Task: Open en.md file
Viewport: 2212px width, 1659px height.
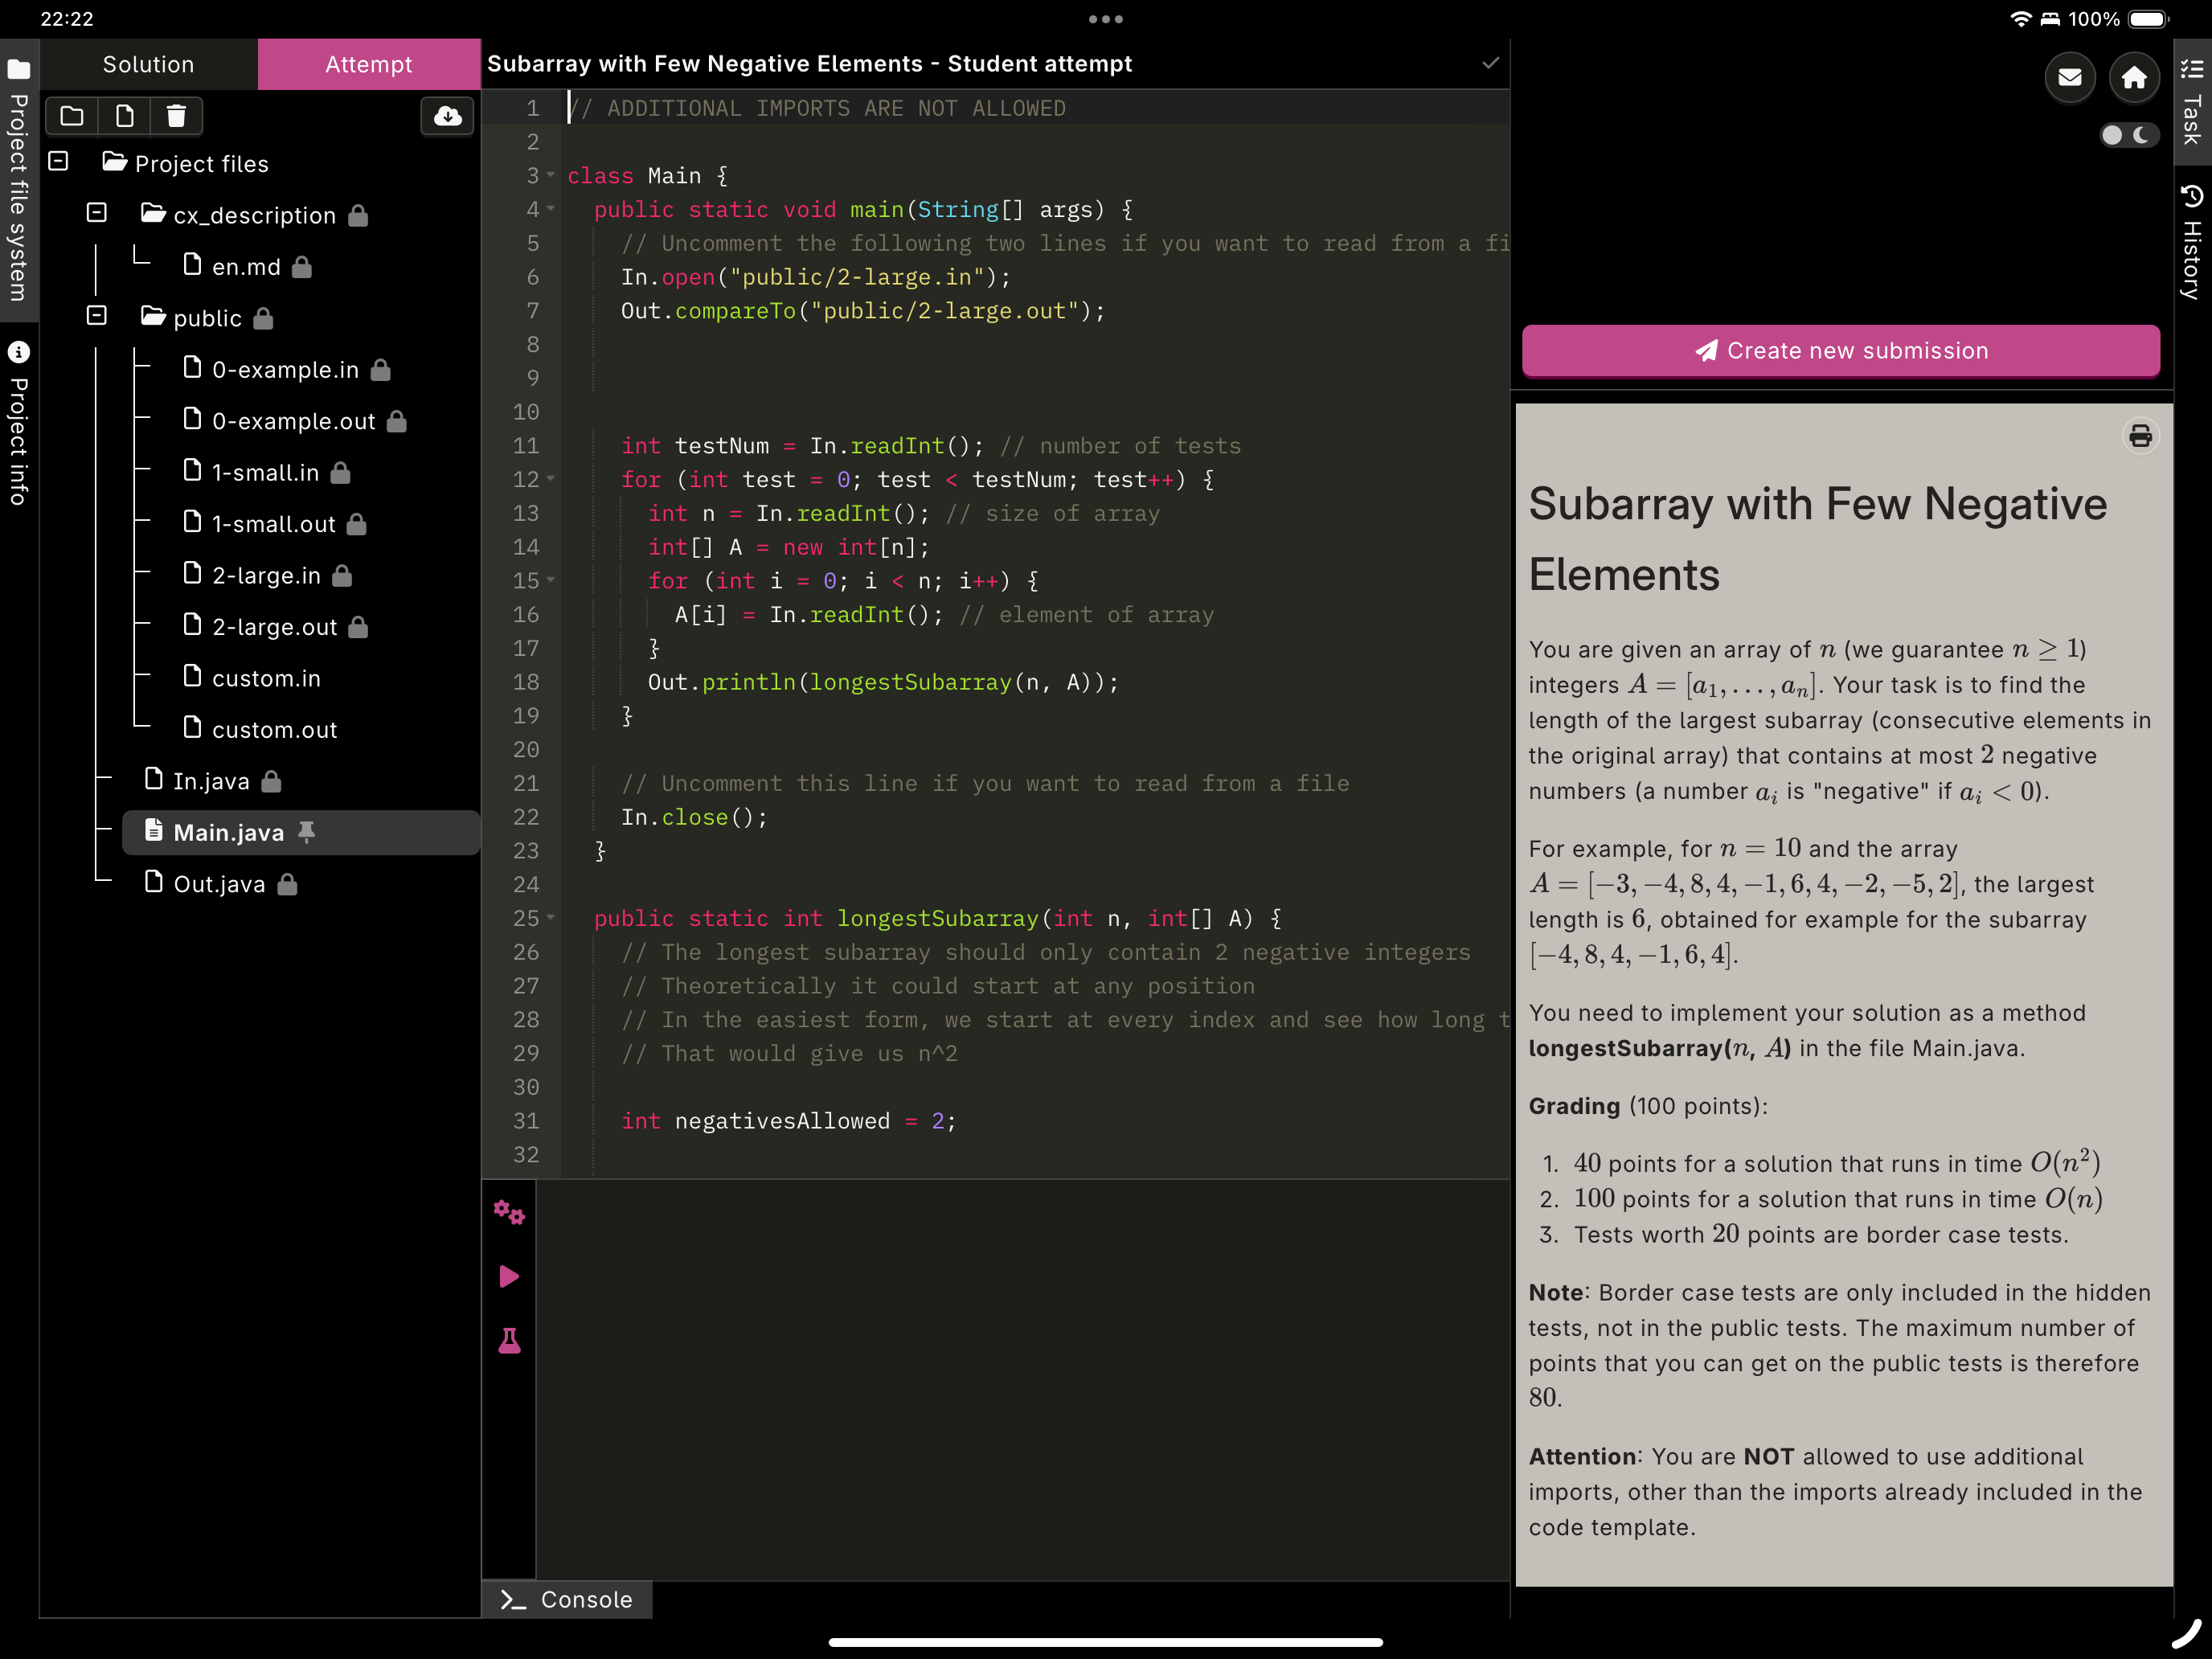Action: pyautogui.click(x=246, y=267)
